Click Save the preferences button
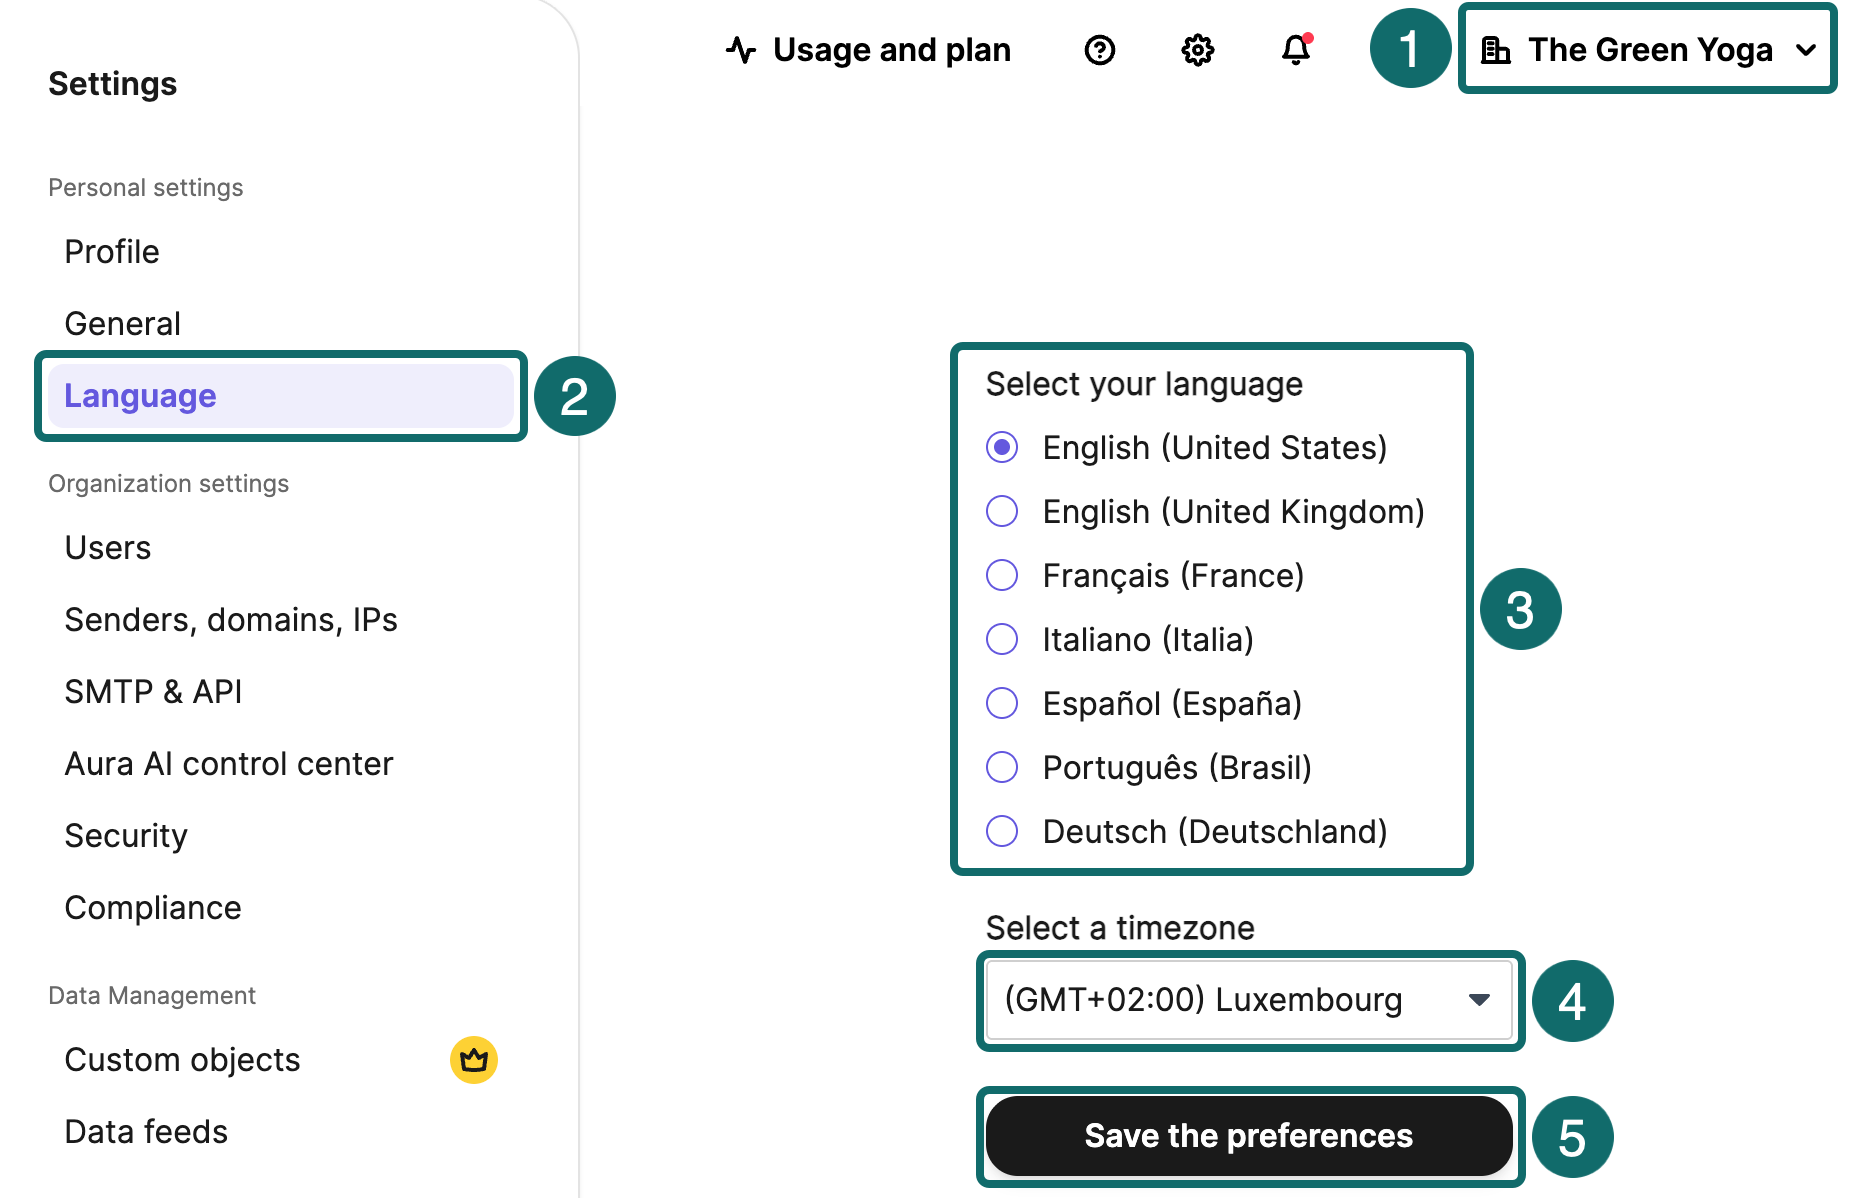The width and height of the screenshot is (1864, 1198). point(1248,1136)
